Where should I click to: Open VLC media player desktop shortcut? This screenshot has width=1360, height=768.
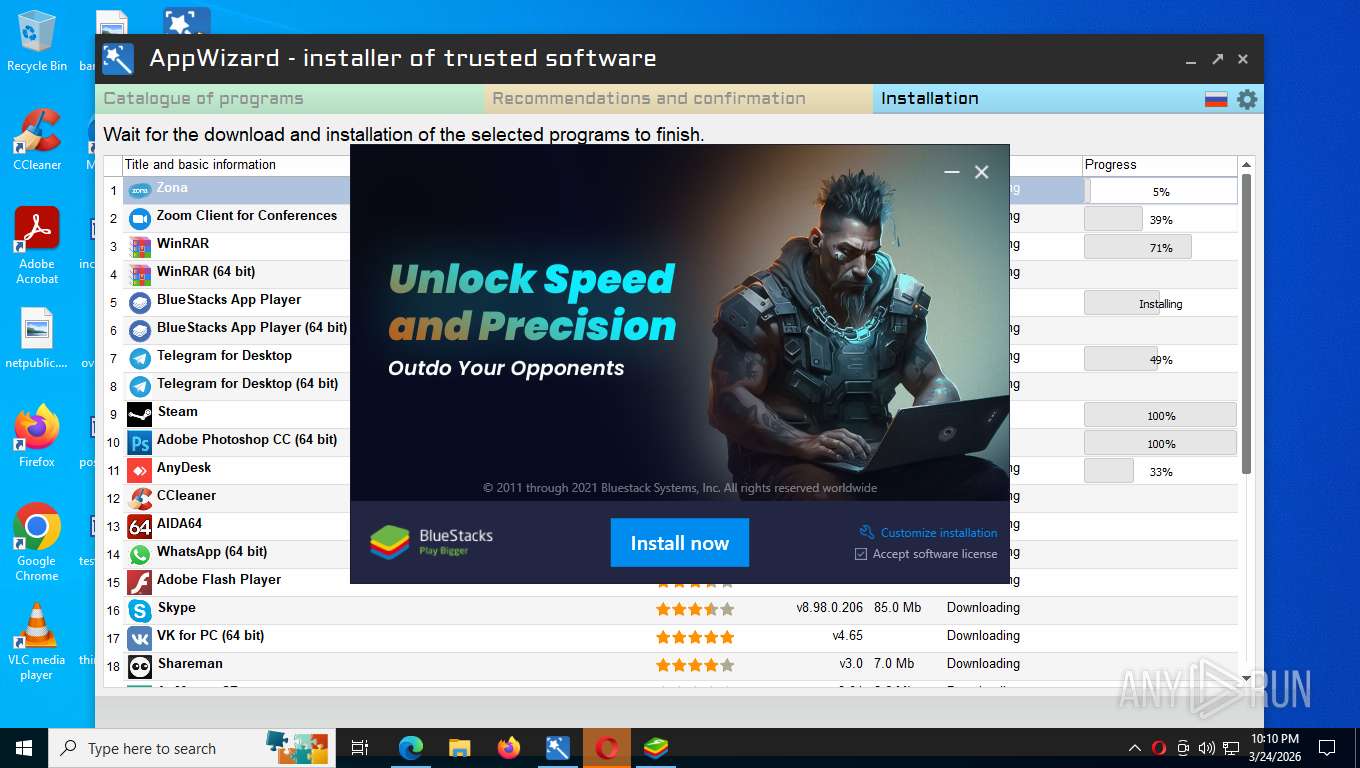pos(37,642)
